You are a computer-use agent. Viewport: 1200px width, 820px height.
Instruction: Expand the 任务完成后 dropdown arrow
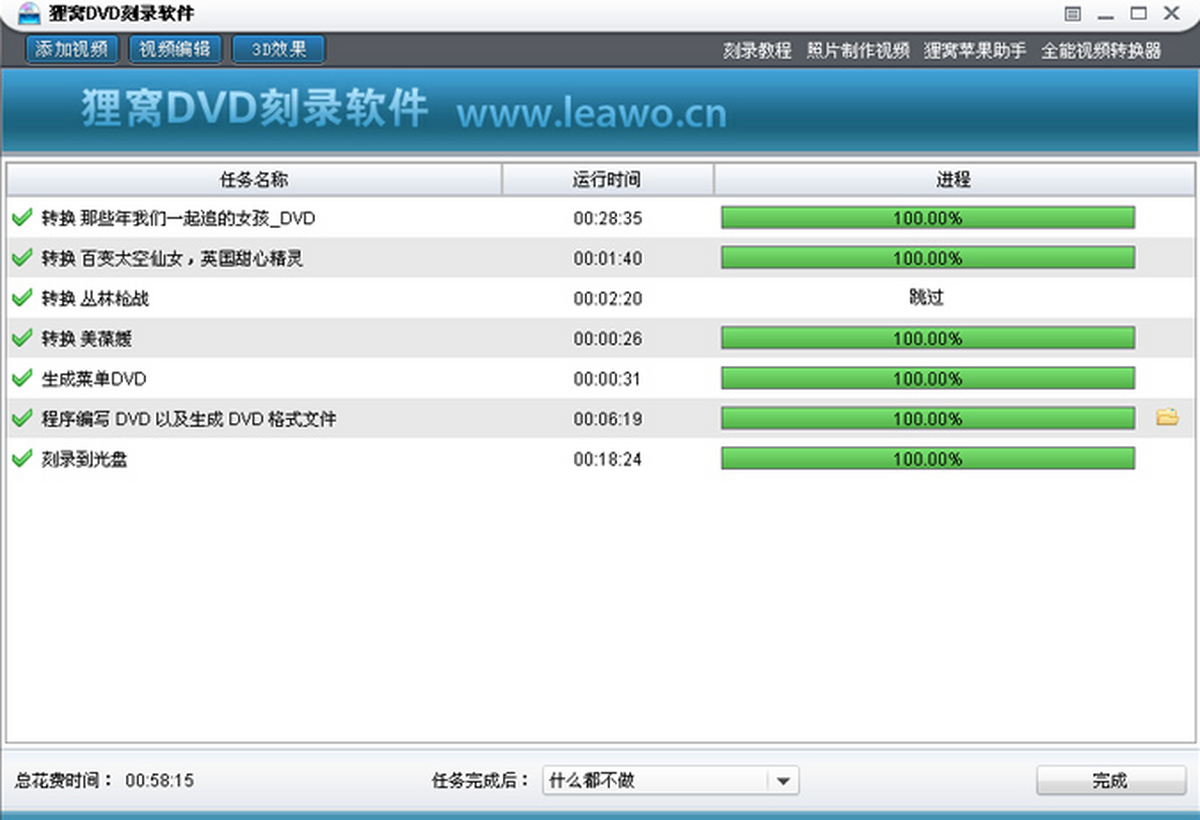[x=783, y=781]
